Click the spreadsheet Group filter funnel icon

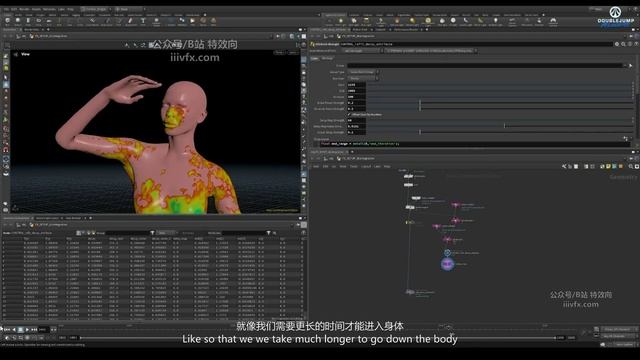[x=152, y=233]
